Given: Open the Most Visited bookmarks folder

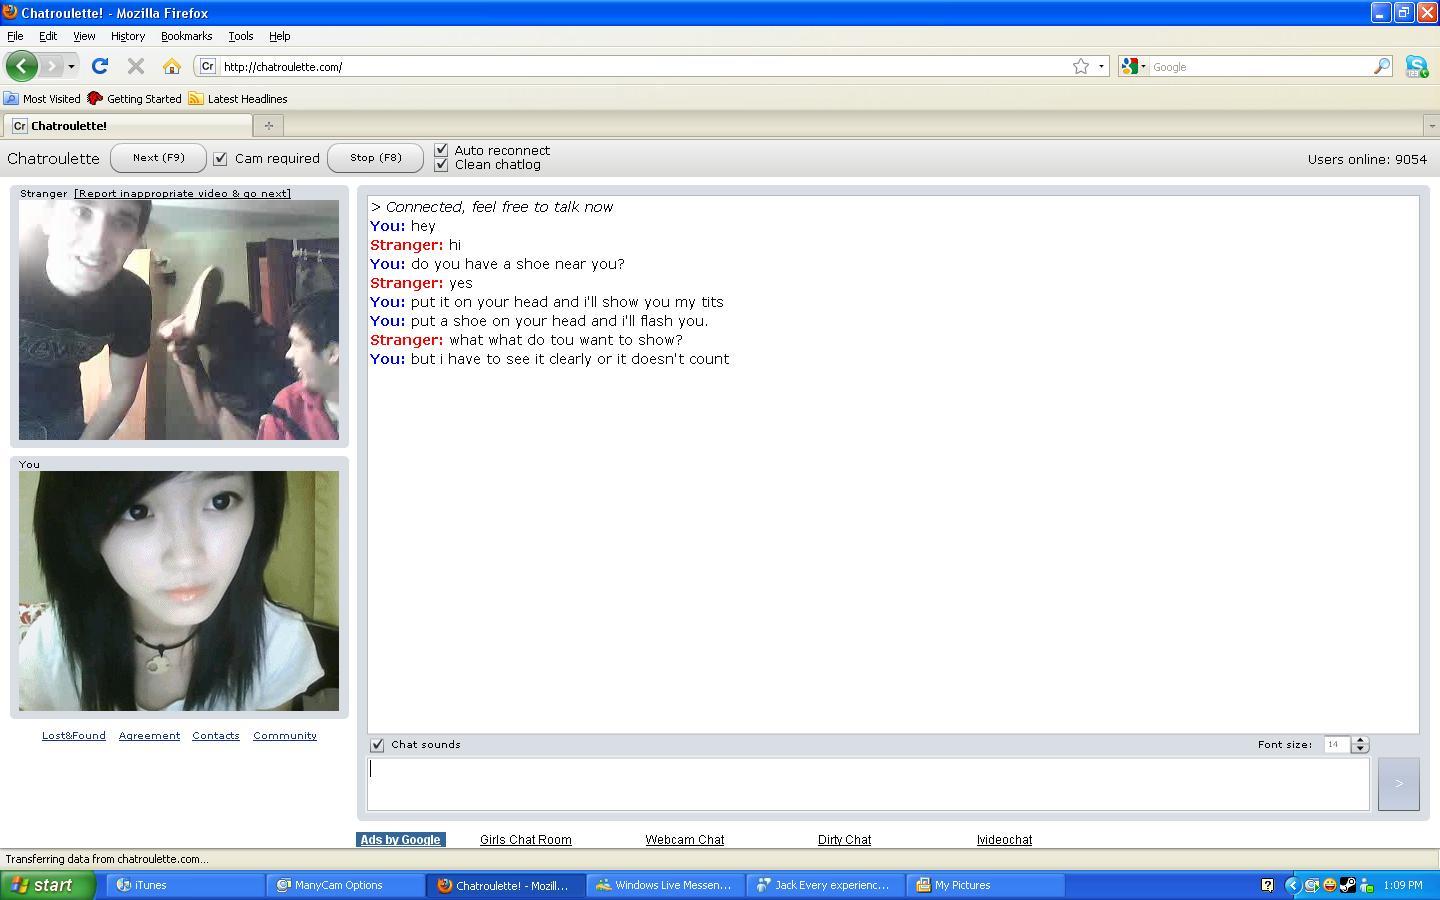Looking at the screenshot, I should coord(42,98).
